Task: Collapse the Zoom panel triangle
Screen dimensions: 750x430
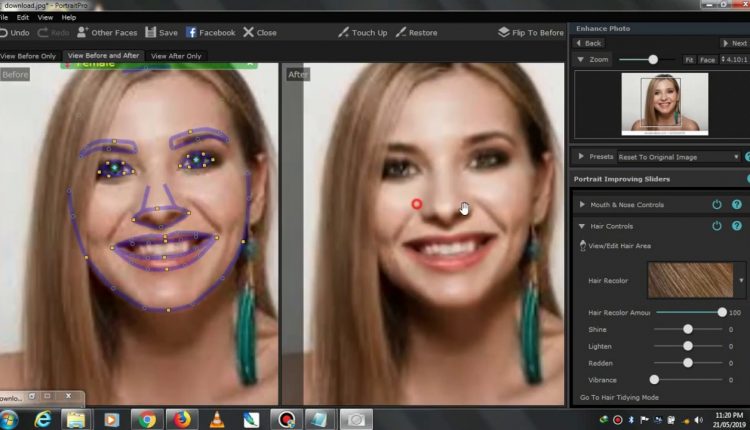Action: point(581,59)
